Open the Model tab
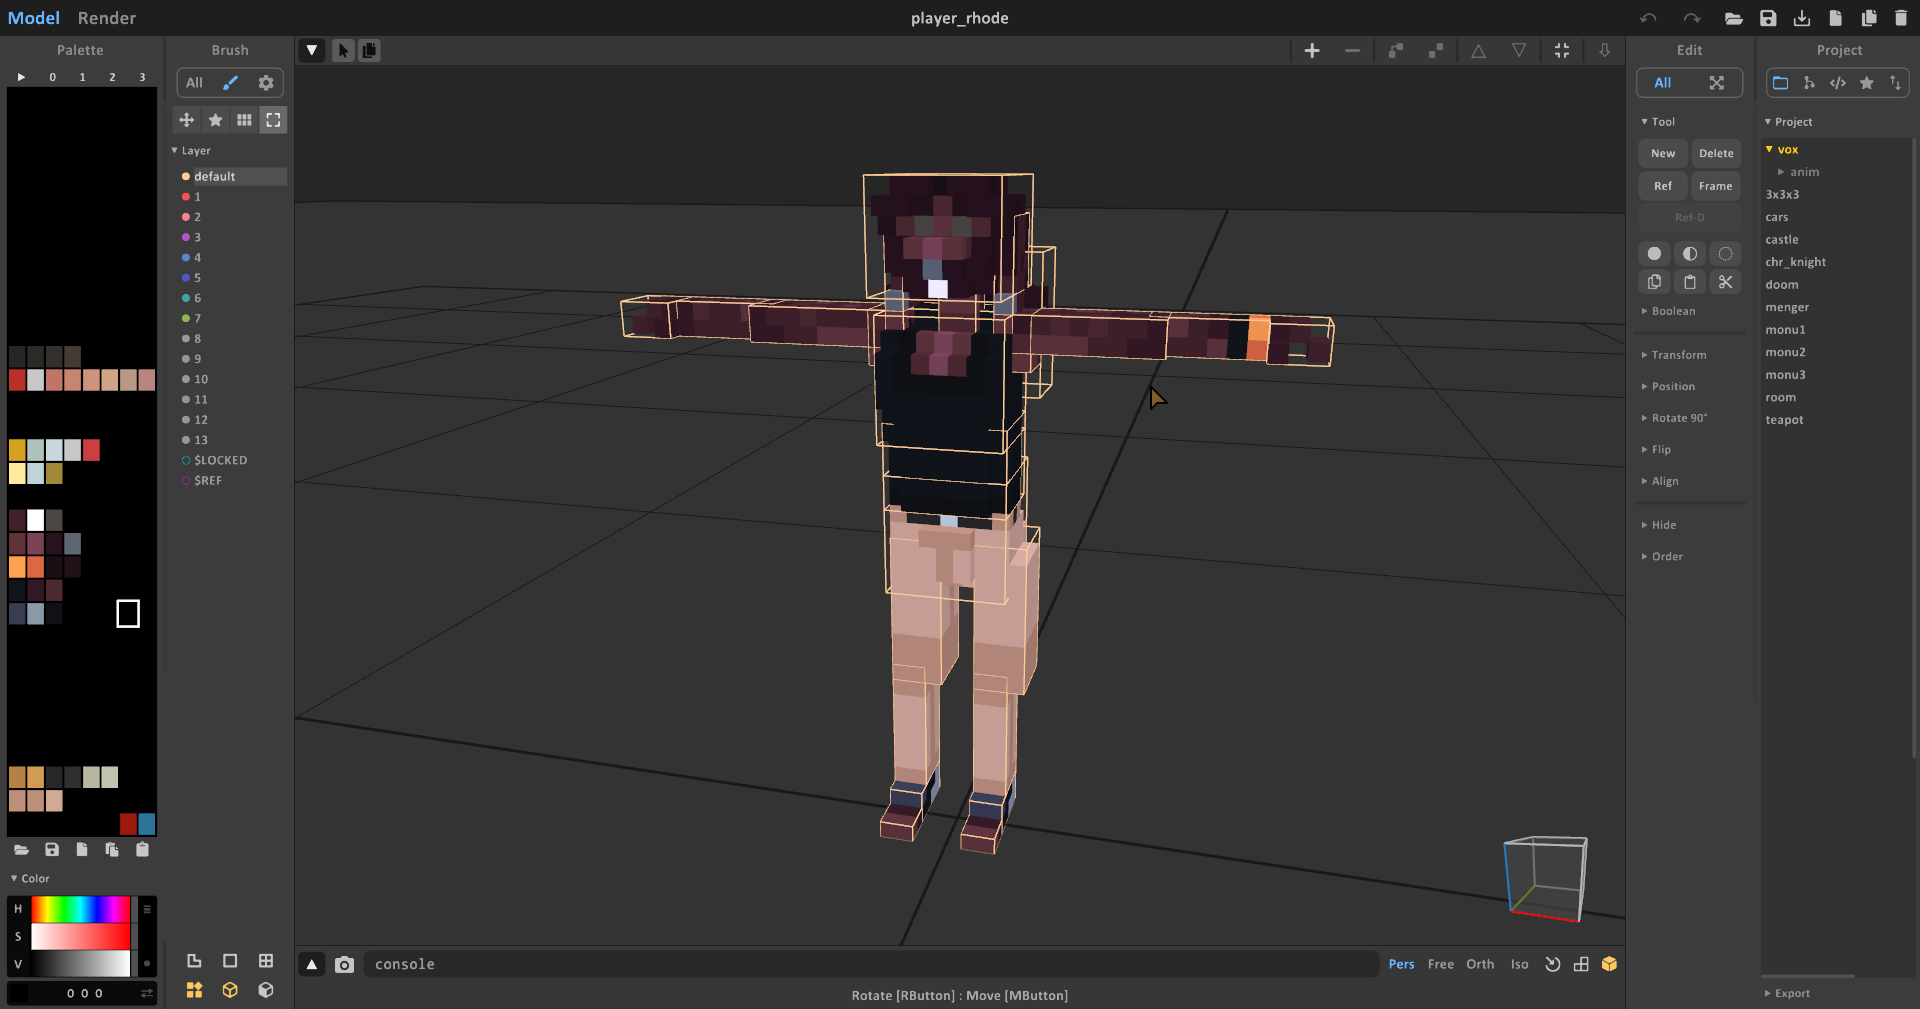This screenshot has width=1920, height=1009. click(x=34, y=18)
